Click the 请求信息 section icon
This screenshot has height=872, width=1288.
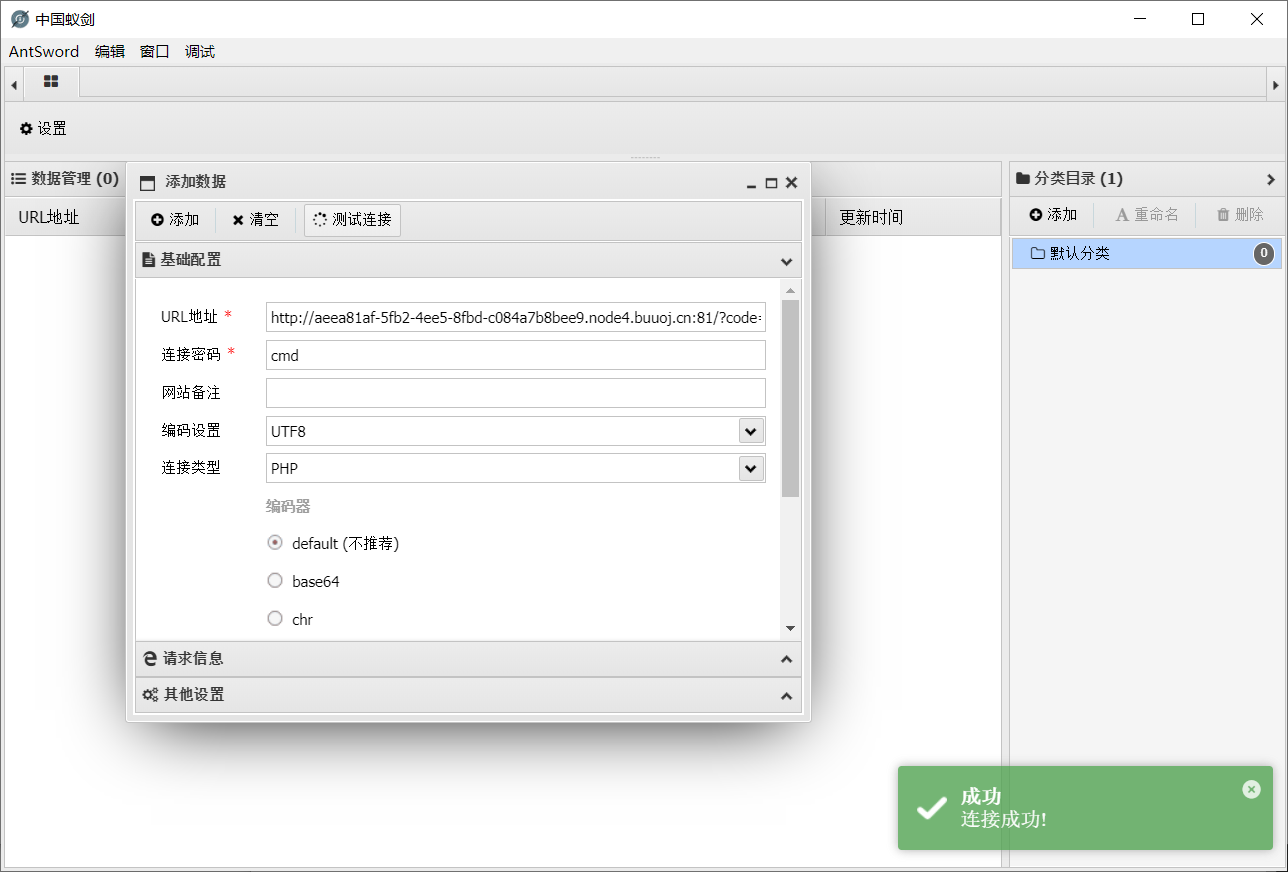(x=150, y=659)
